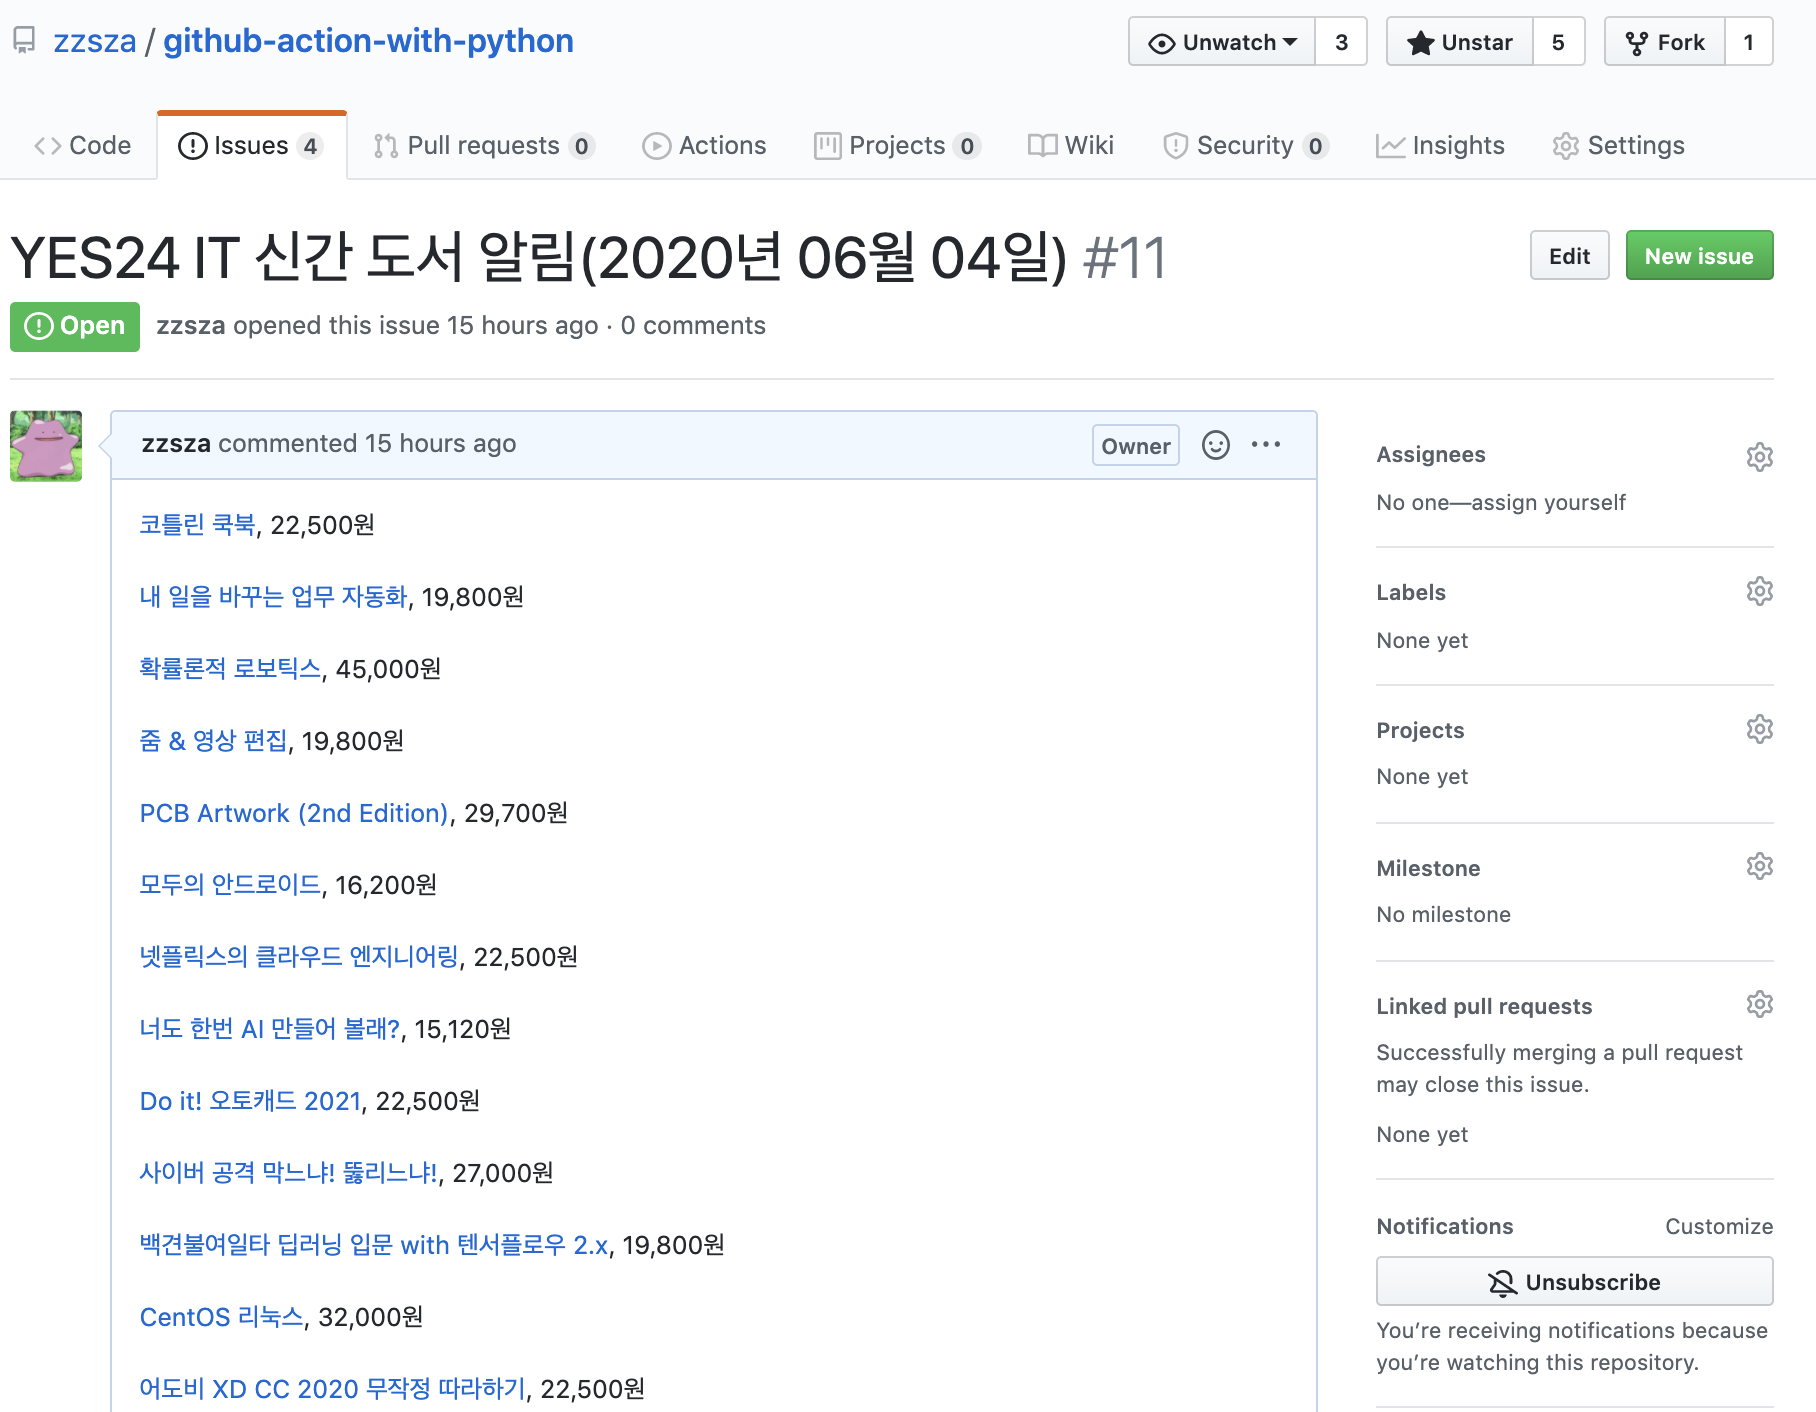Go to the Insights tab

pyautogui.click(x=1440, y=146)
